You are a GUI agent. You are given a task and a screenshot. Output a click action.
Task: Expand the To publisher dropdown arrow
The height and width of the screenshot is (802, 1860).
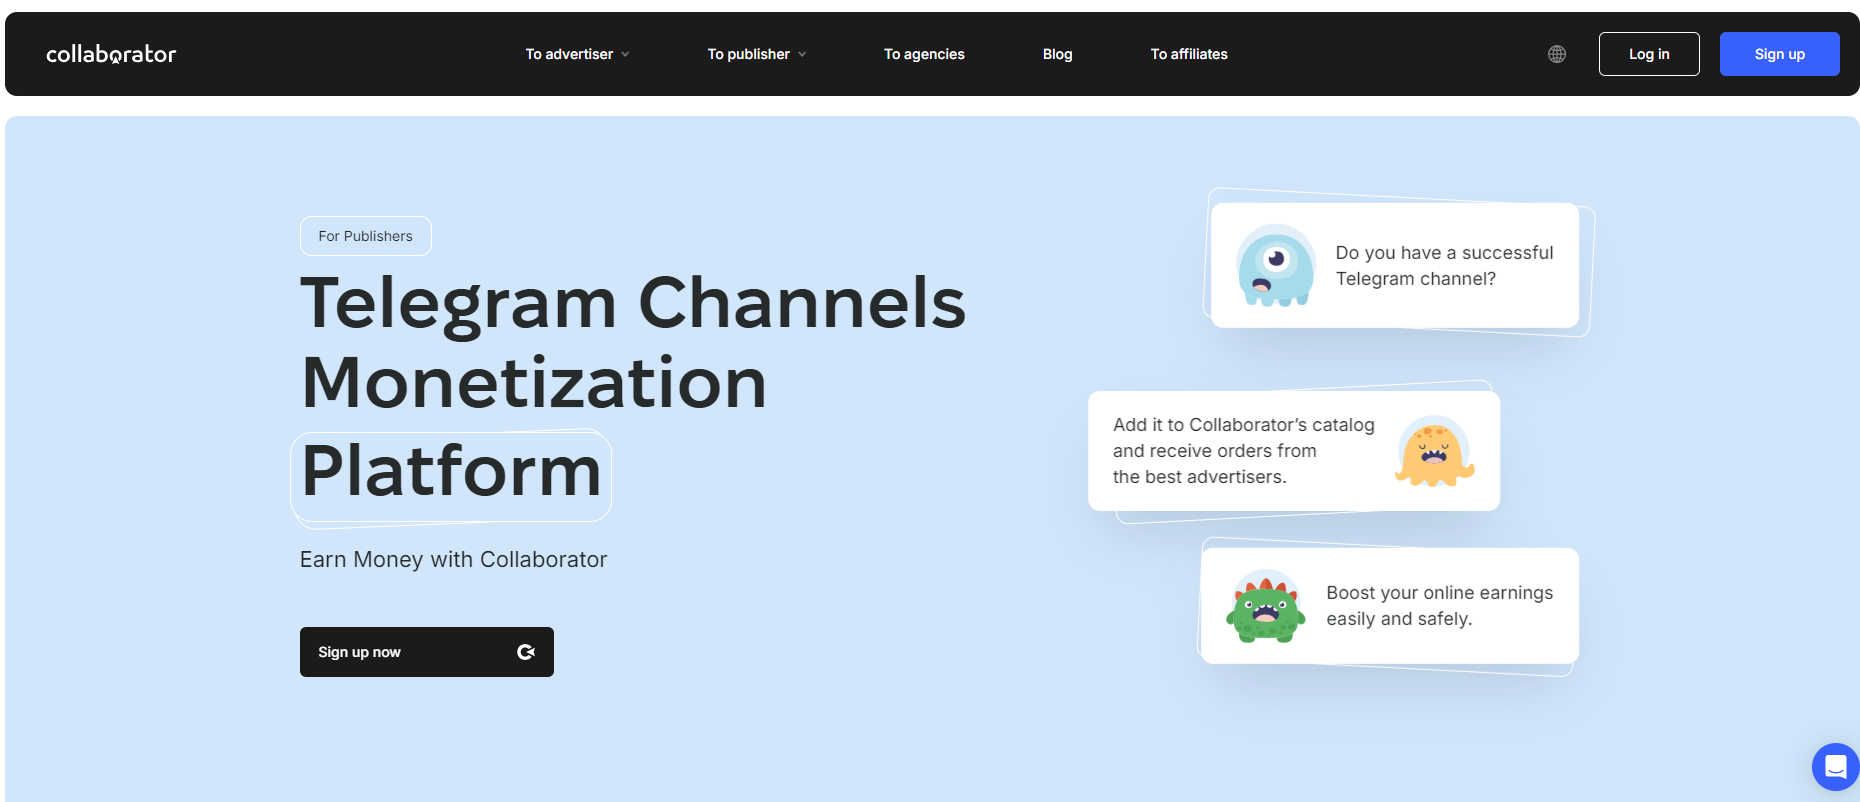pos(802,54)
